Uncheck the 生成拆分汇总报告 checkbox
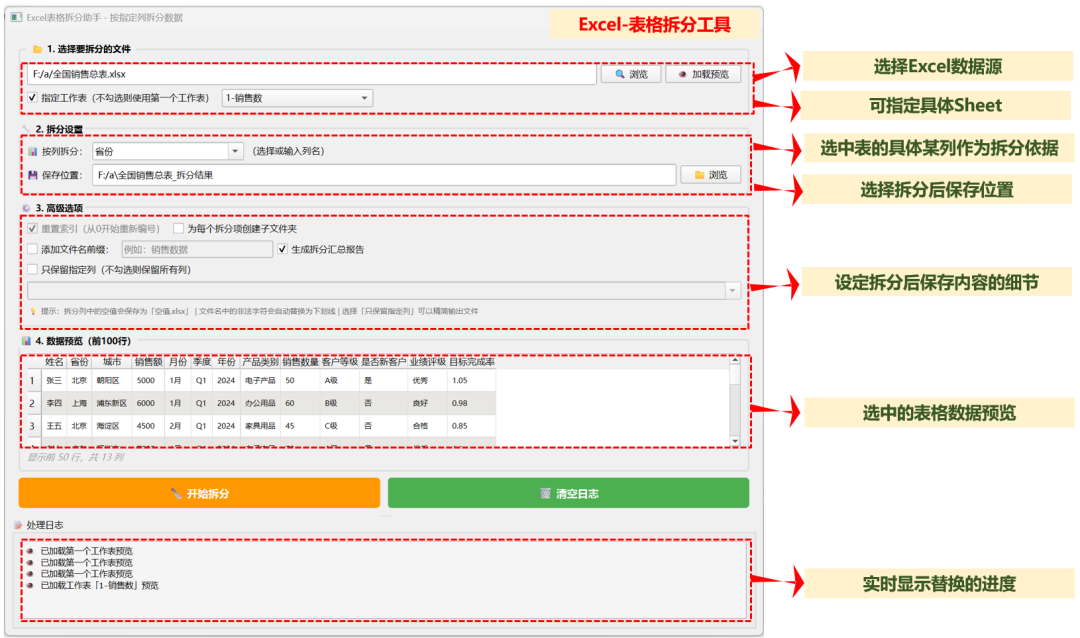The image size is (1080, 638). (x=282, y=249)
